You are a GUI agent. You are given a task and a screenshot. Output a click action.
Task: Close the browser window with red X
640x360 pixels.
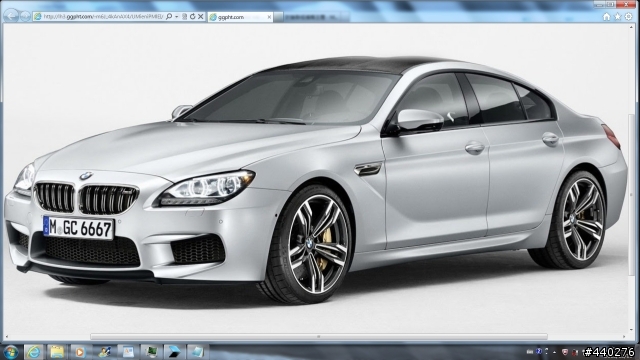pos(626,4)
